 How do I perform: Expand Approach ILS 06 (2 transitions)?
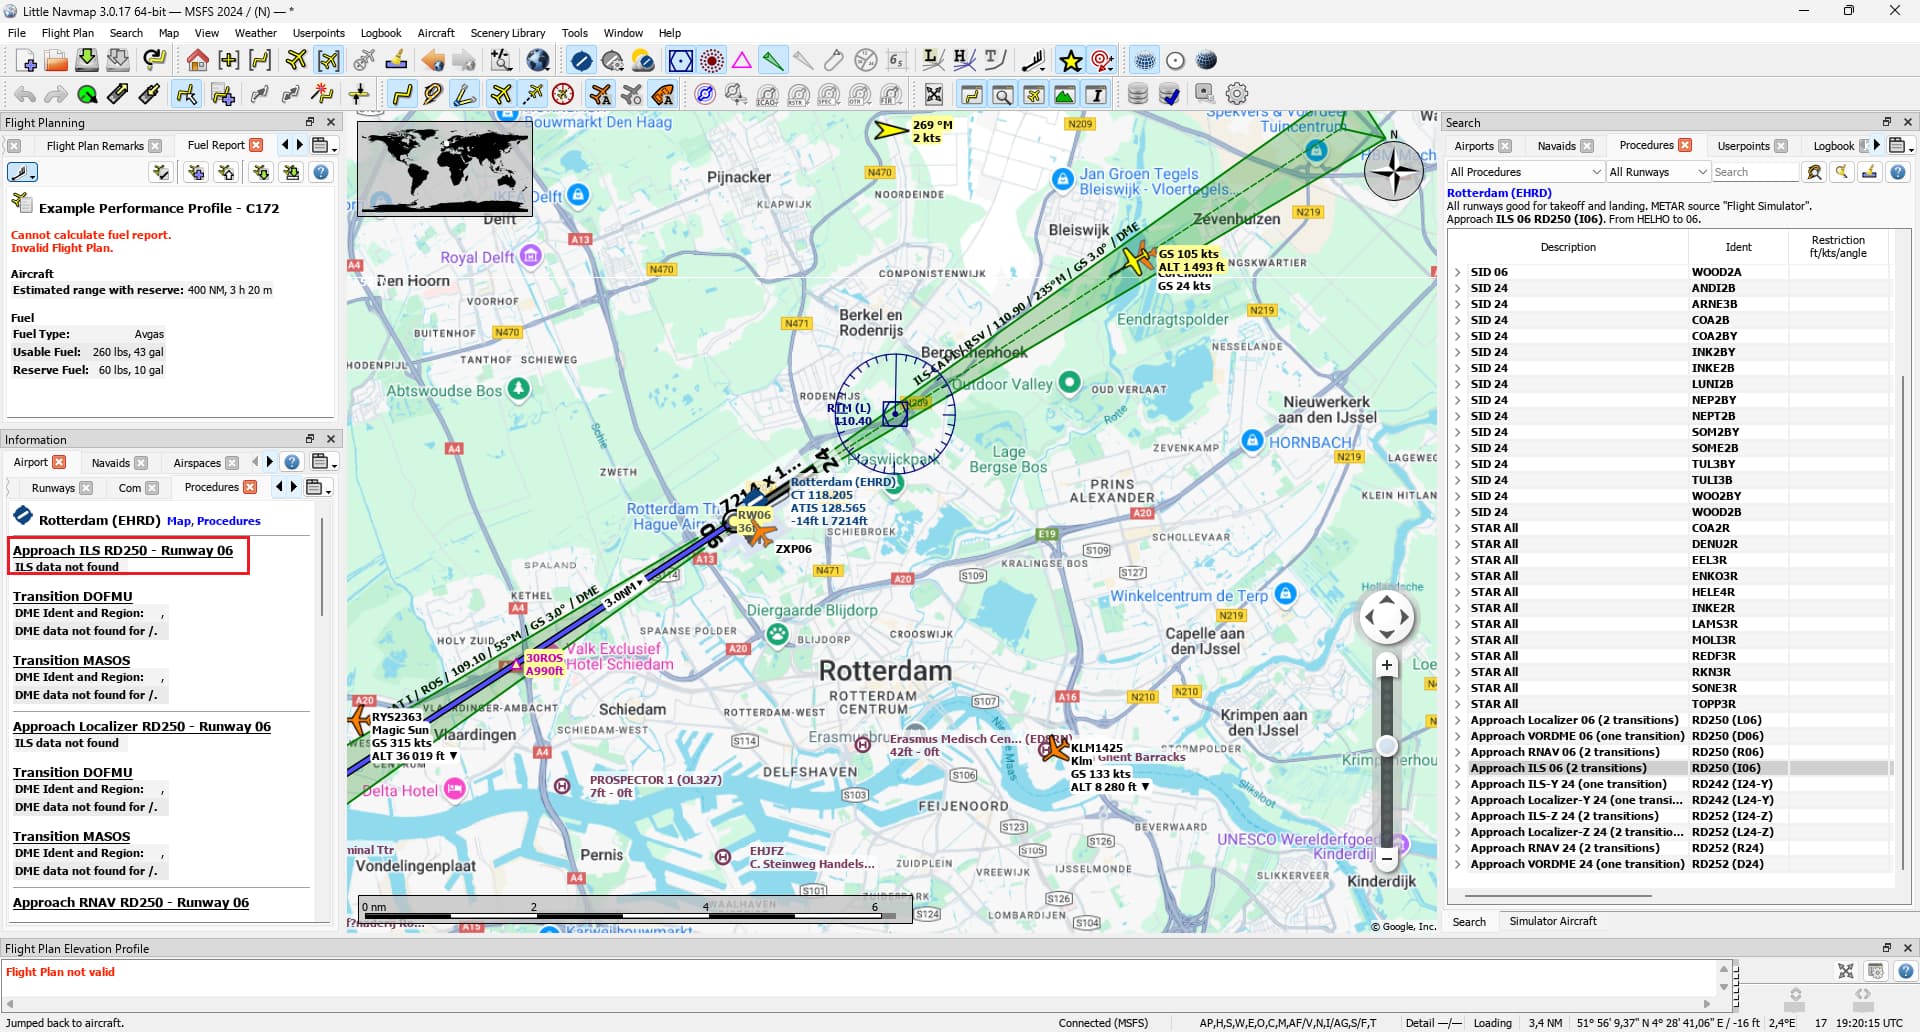coord(1458,768)
